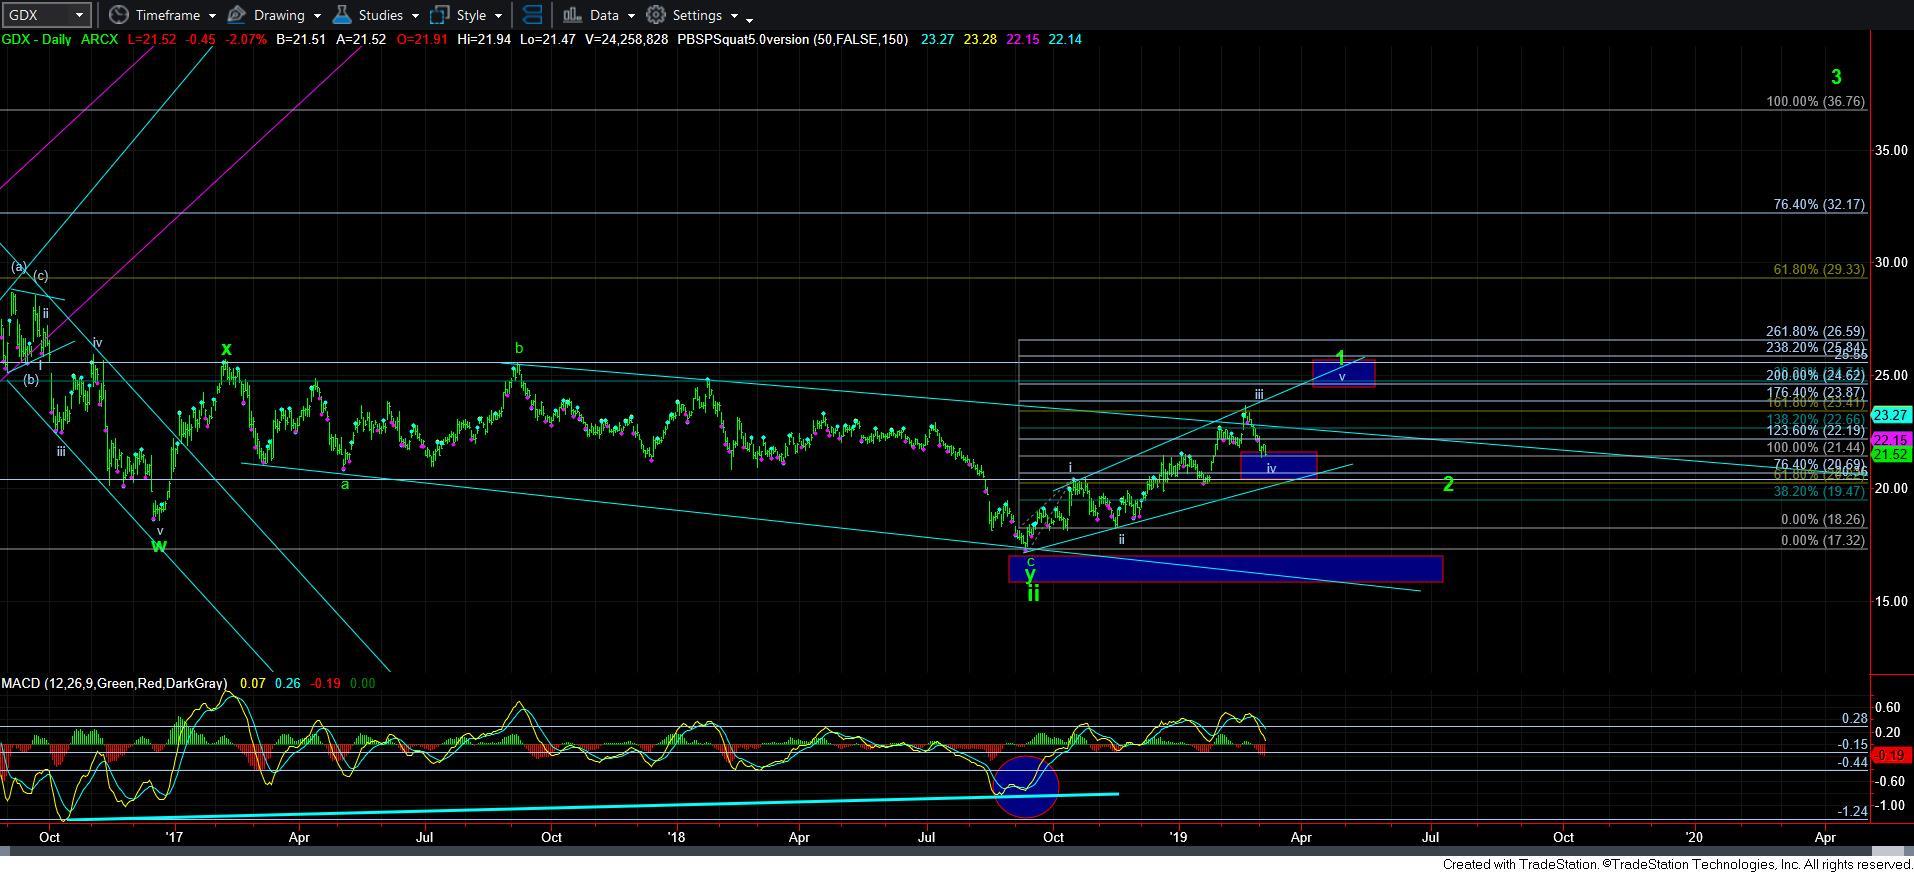1914x872 pixels.
Task: Click the Studies flask icon
Action: pyautogui.click(x=342, y=15)
